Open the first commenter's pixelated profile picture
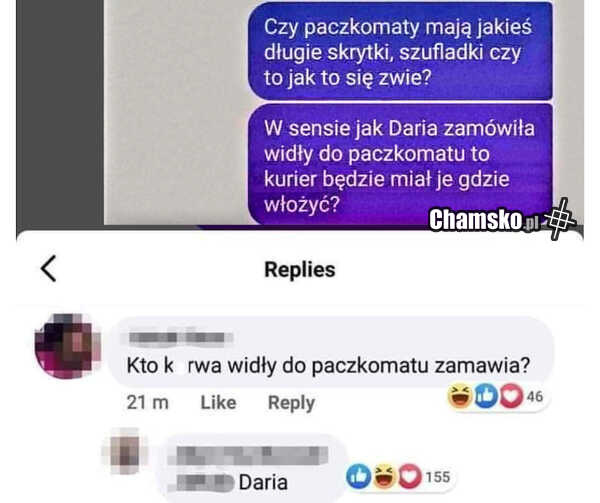 (x=68, y=346)
